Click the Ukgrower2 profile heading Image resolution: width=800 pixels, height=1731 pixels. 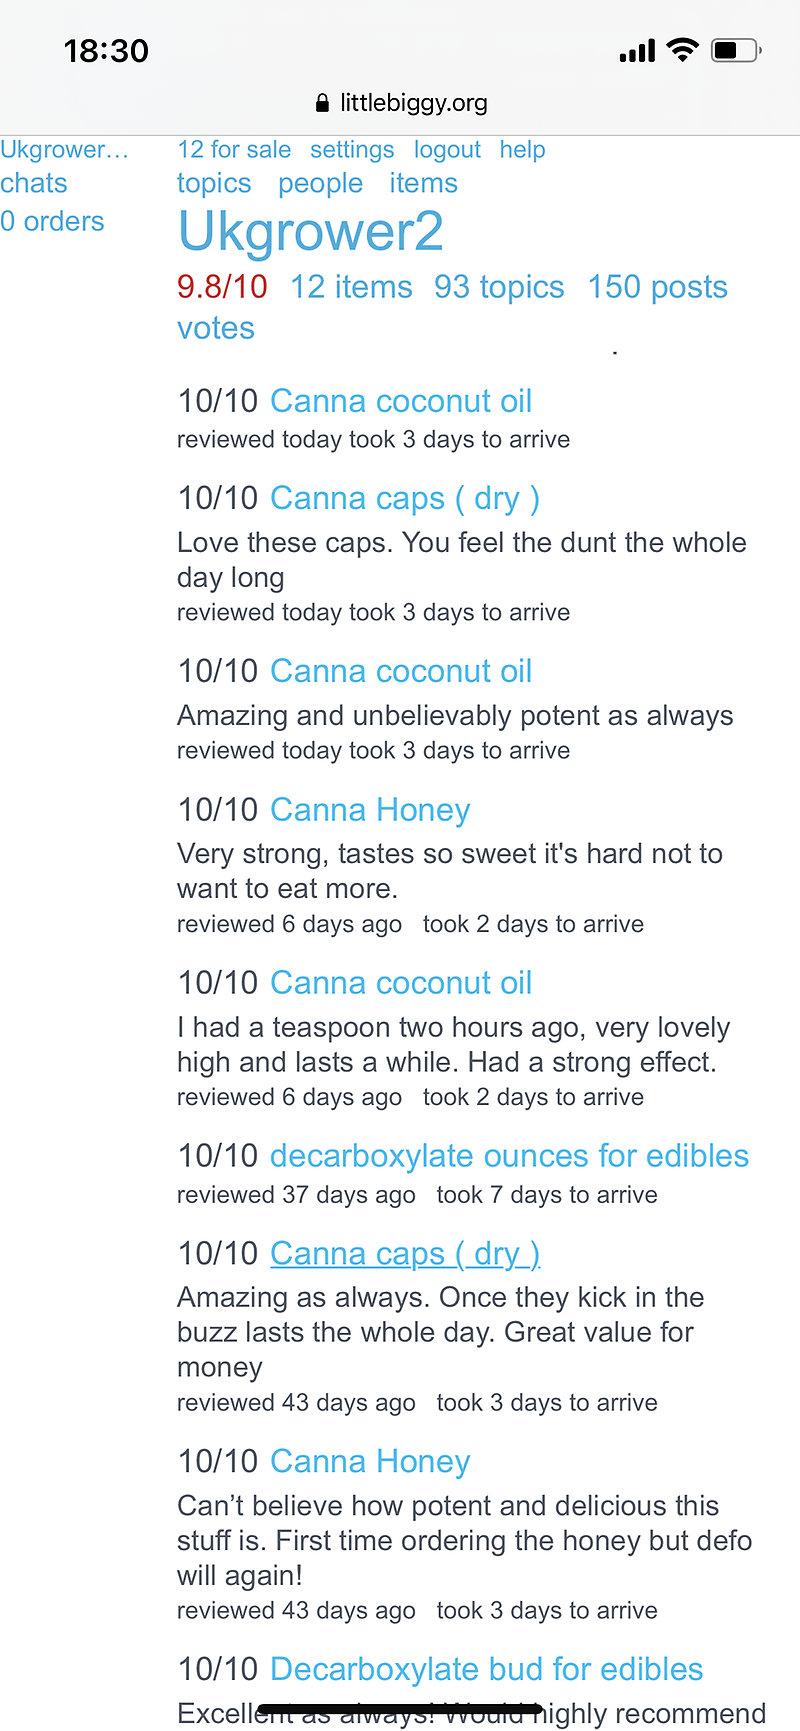310,232
